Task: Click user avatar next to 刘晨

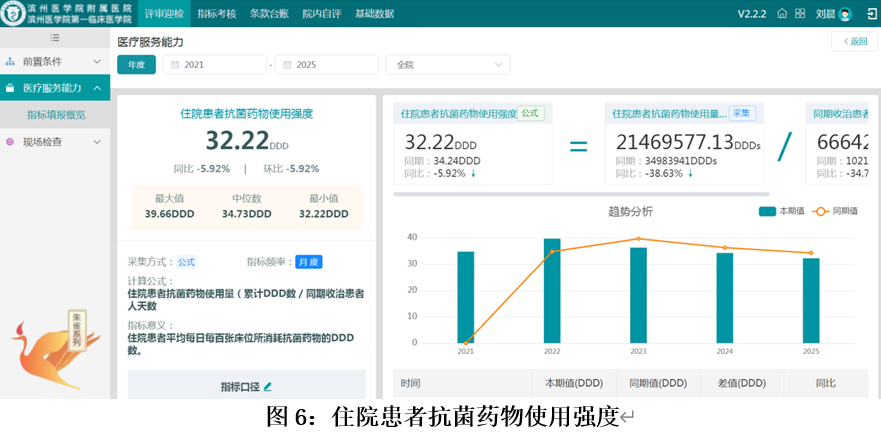Action: (845, 14)
